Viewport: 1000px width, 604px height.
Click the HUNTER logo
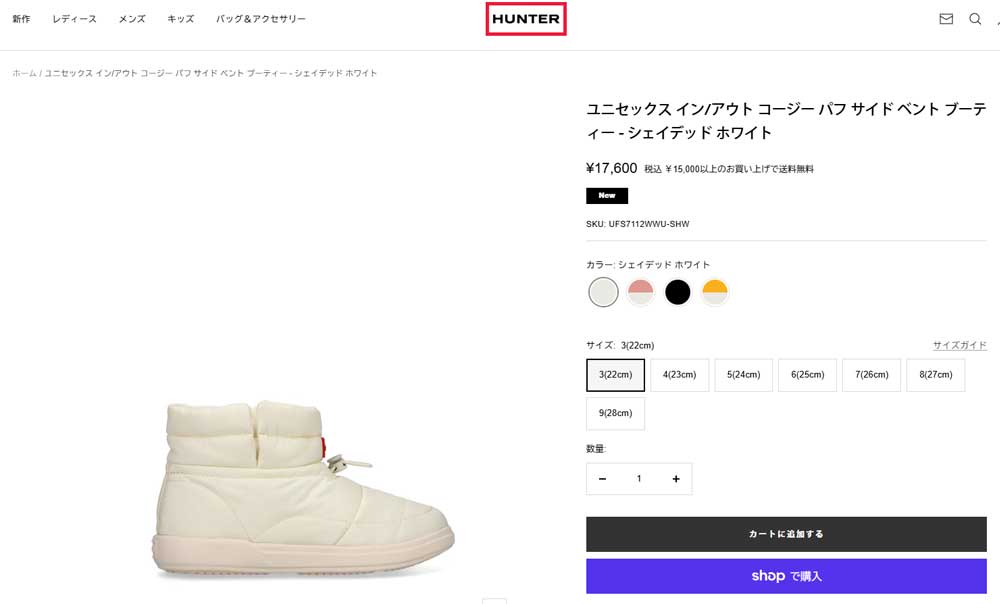[526, 19]
